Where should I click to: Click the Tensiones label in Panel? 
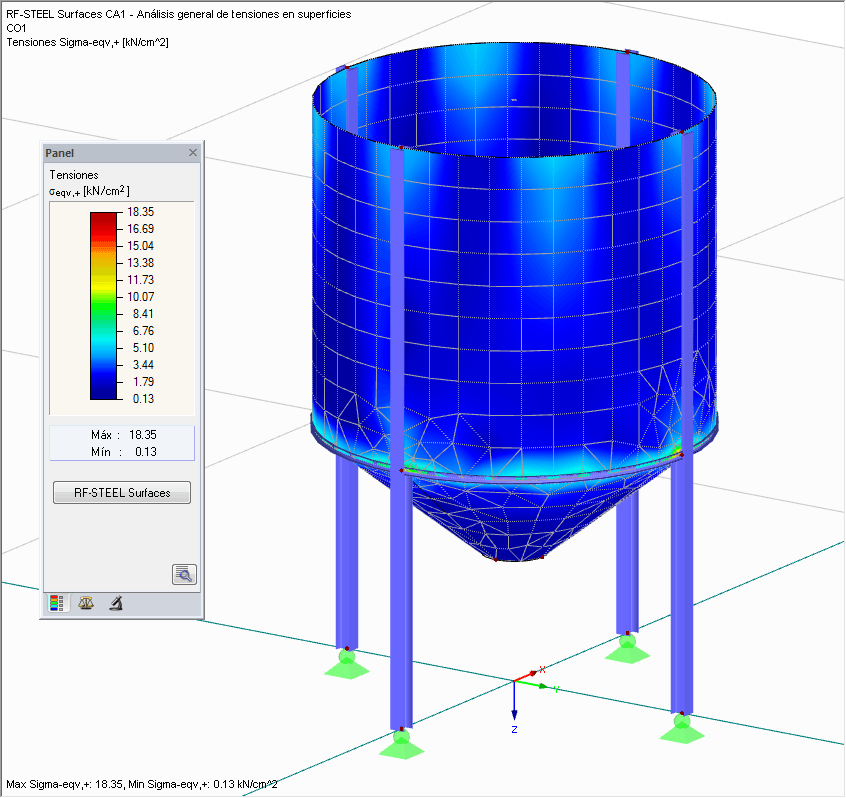[74, 175]
